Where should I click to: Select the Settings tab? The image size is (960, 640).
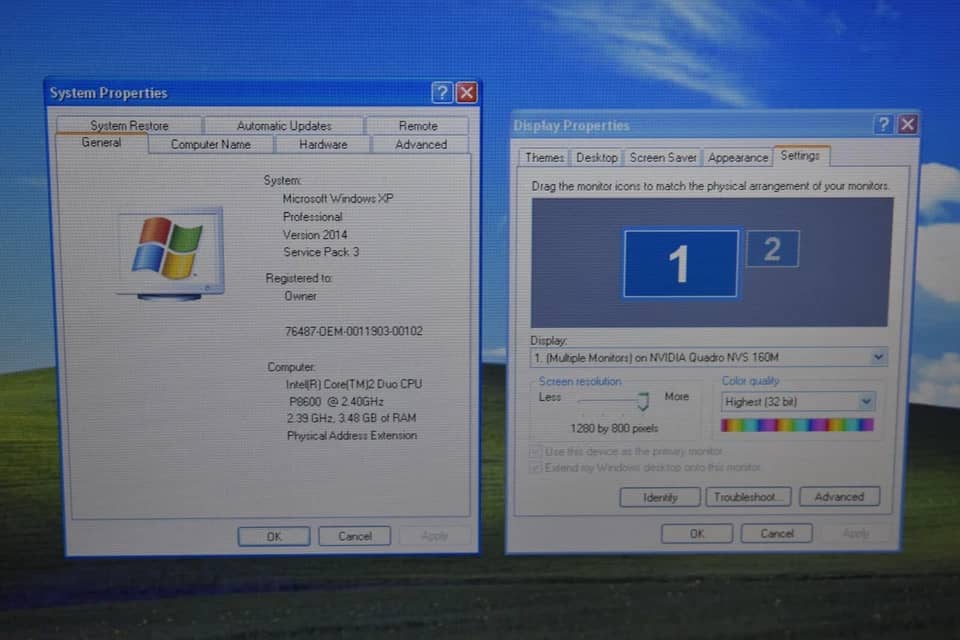[x=800, y=156]
